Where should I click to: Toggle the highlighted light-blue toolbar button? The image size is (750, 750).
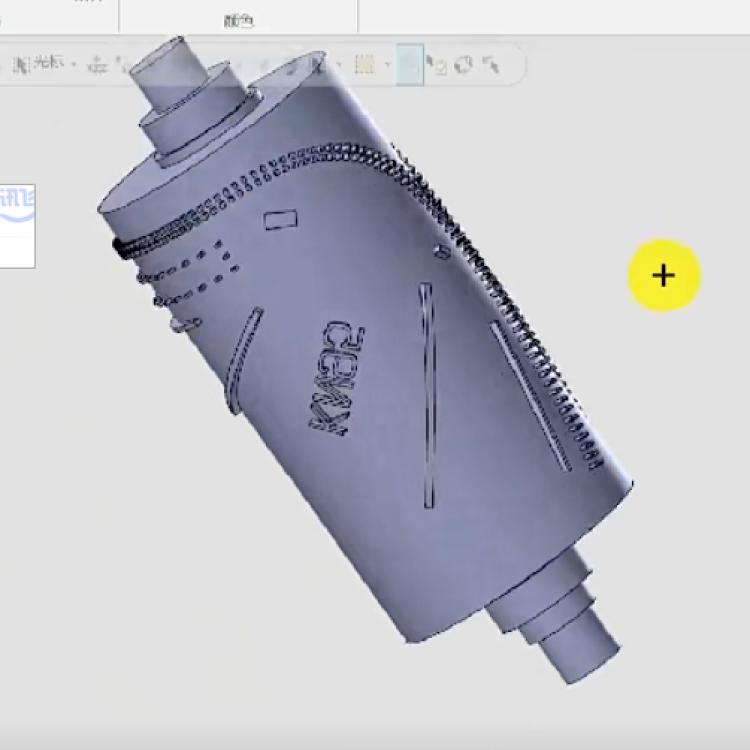point(409,65)
